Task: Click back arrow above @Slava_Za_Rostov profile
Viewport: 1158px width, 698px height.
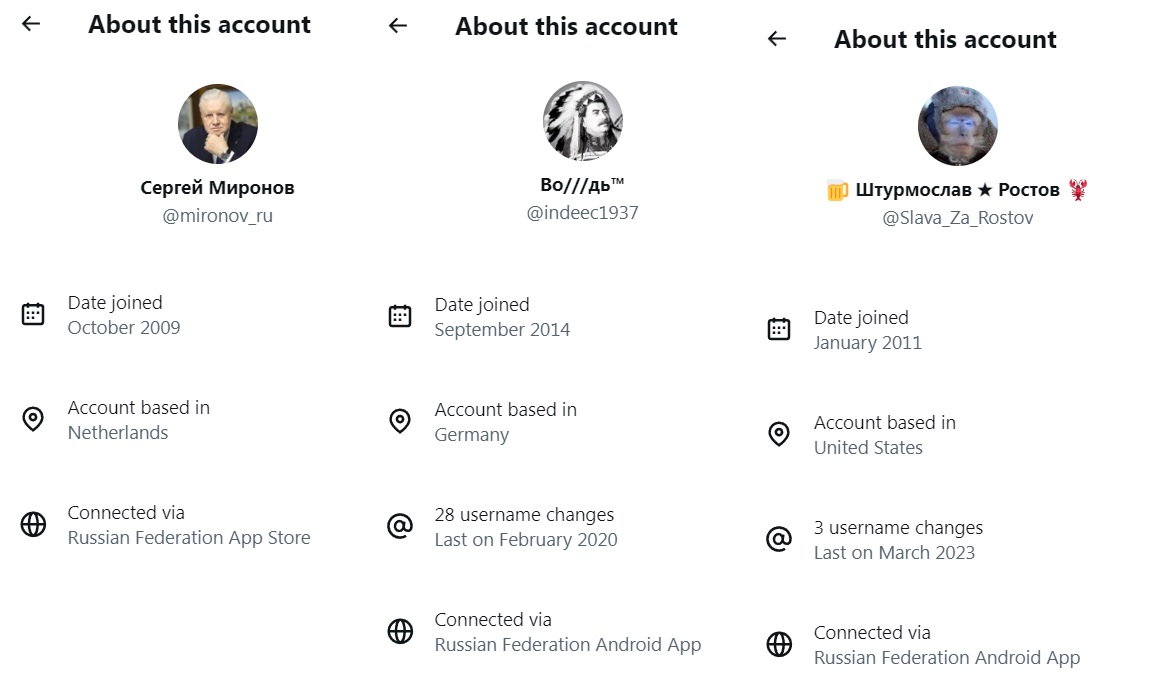Action: point(777,38)
